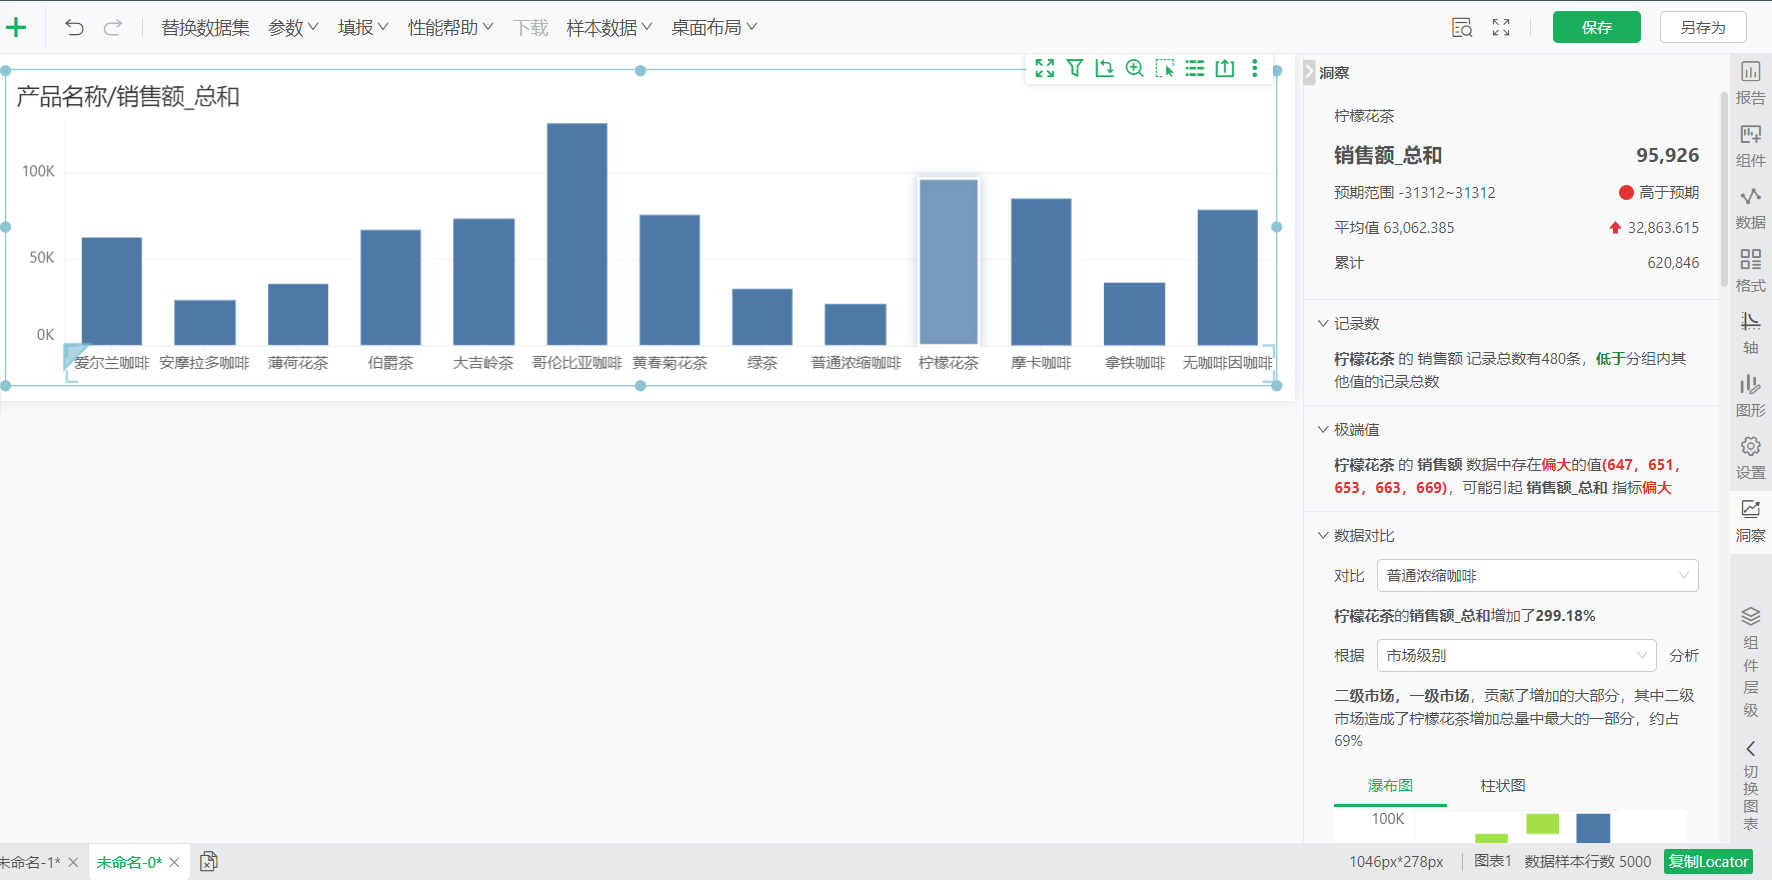
Task: Click the insights panel vertical scrollbar
Action: [1724, 190]
